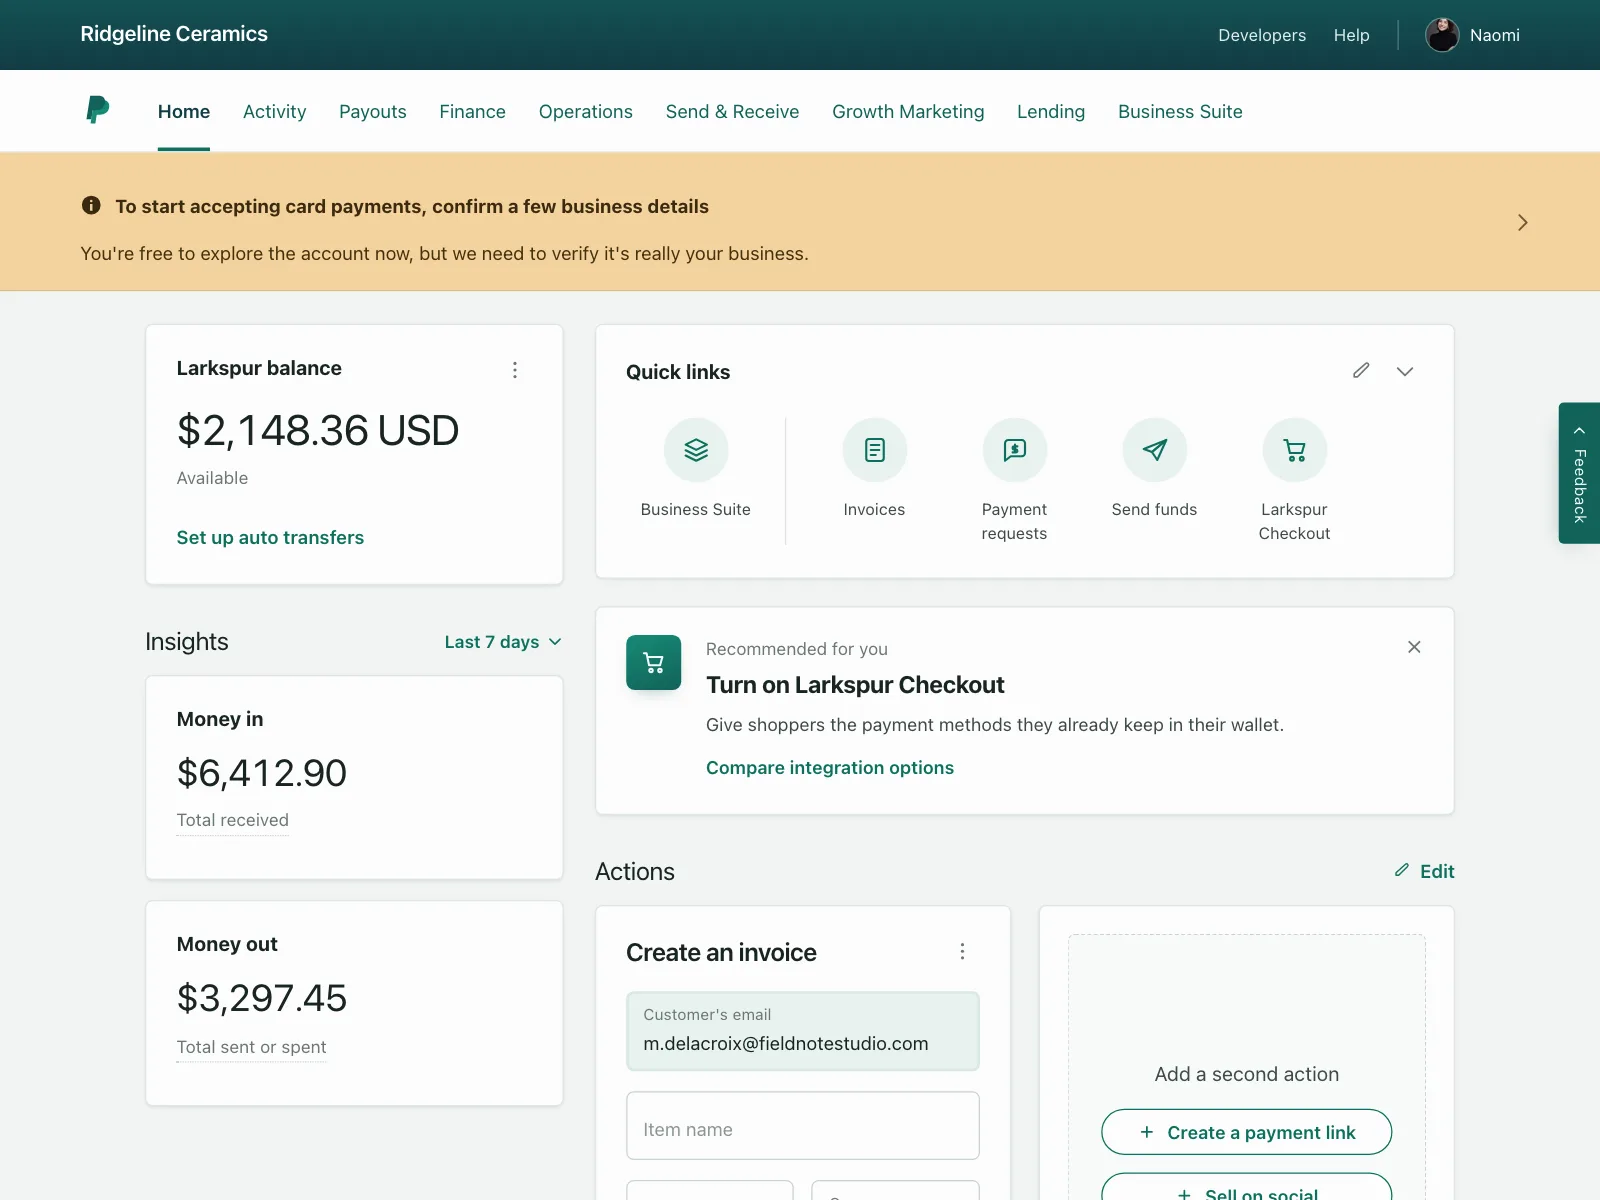Open Send & Receive tab
Screen dimensions: 1600x1200
point(733,112)
